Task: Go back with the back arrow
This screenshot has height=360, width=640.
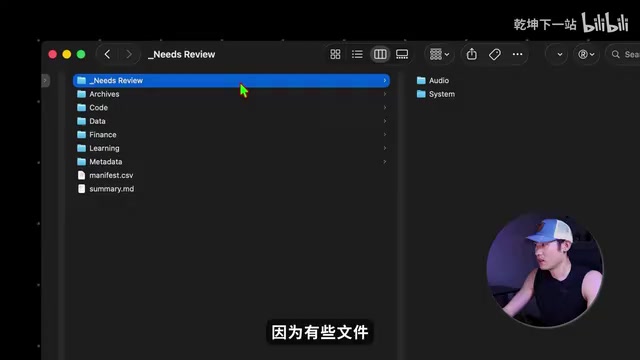Action: click(107, 54)
